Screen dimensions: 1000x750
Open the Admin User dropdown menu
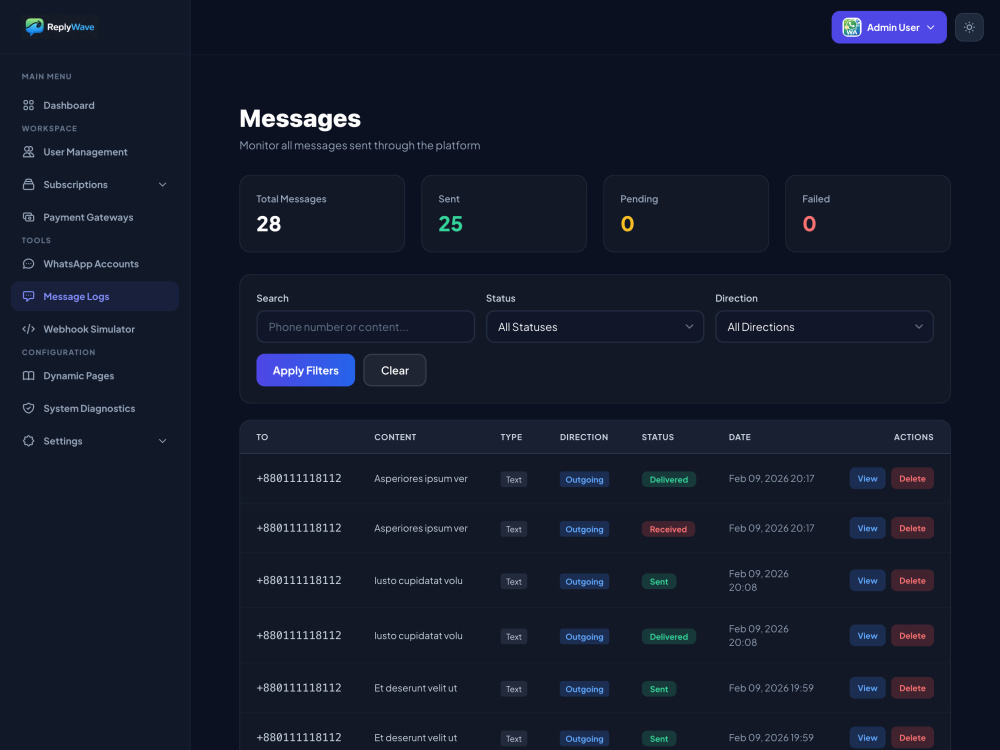tap(888, 27)
